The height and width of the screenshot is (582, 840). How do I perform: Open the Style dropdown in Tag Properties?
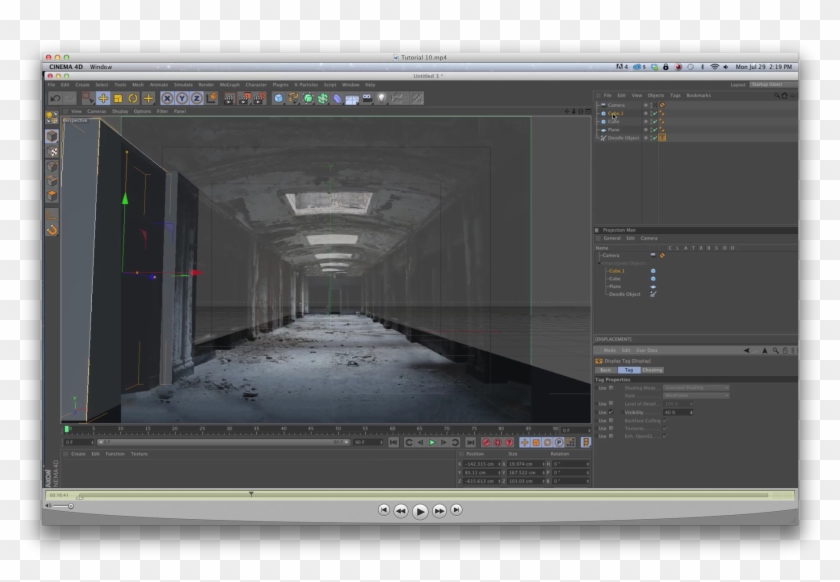[x=696, y=395]
